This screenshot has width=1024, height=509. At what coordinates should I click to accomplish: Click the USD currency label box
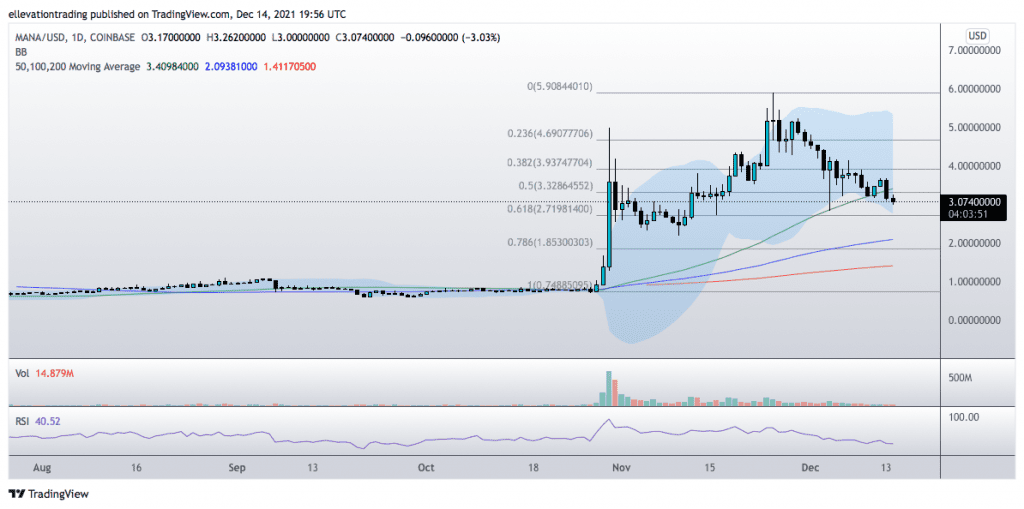[x=977, y=35]
